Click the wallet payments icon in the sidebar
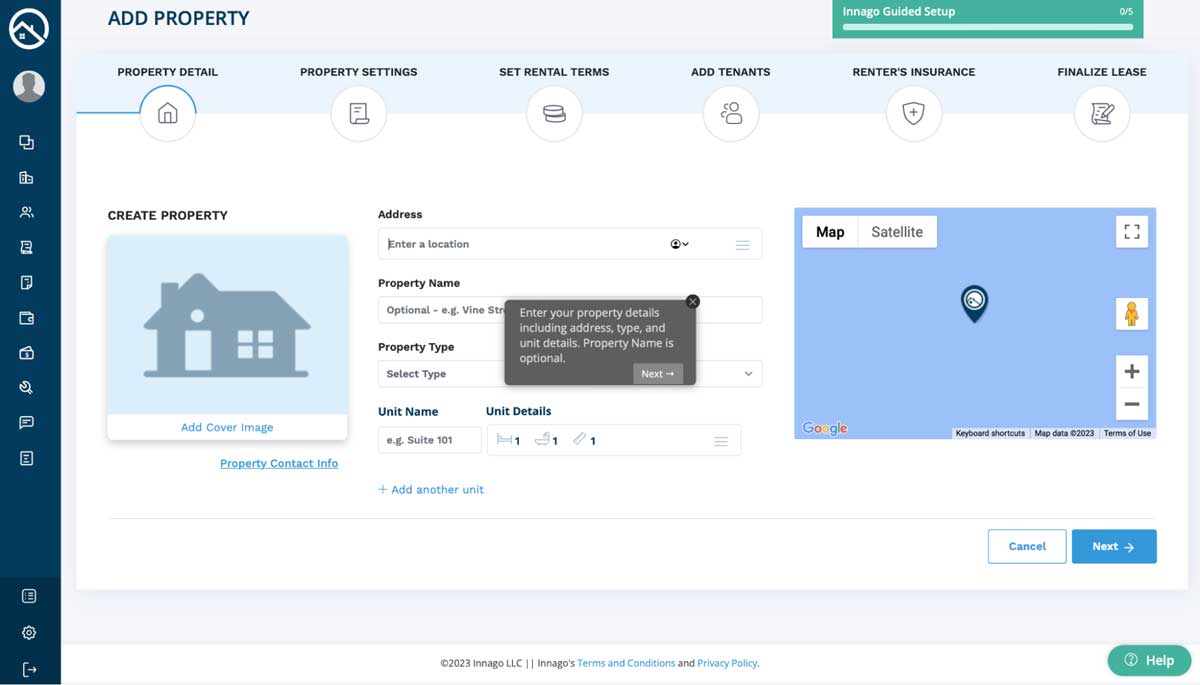The height and width of the screenshot is (685, 1200). 30,317
